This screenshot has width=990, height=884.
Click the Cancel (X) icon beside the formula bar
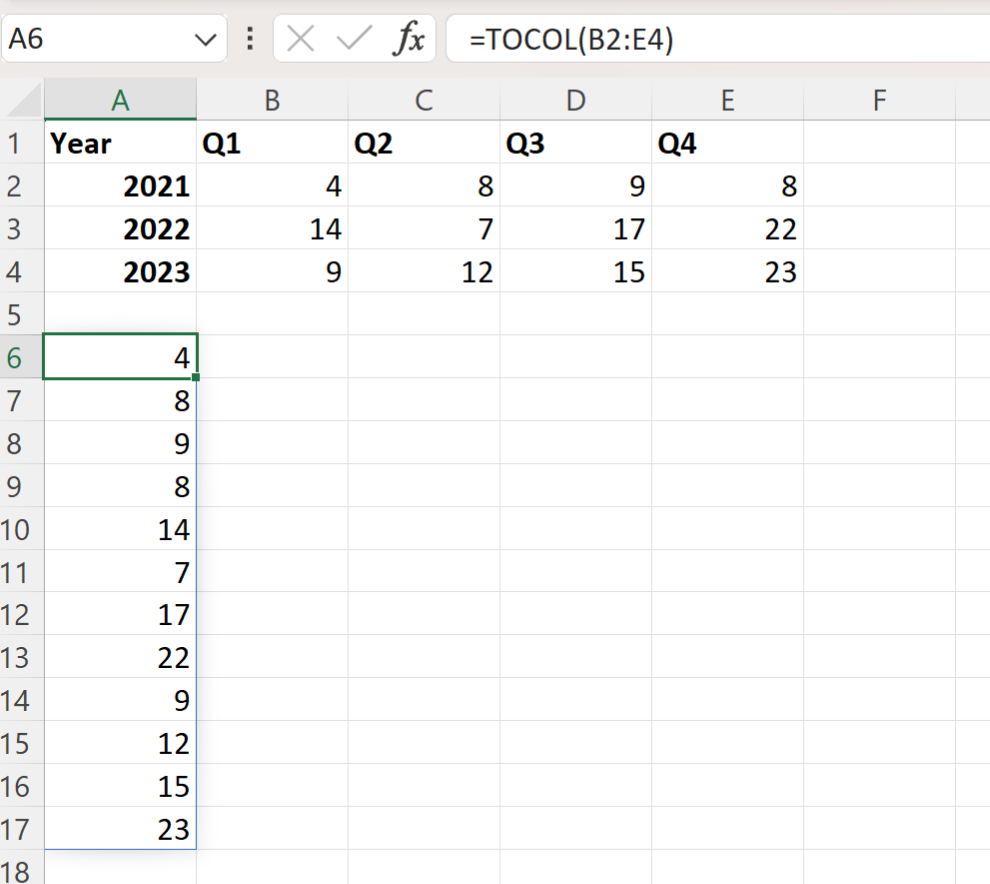(303, 39)
